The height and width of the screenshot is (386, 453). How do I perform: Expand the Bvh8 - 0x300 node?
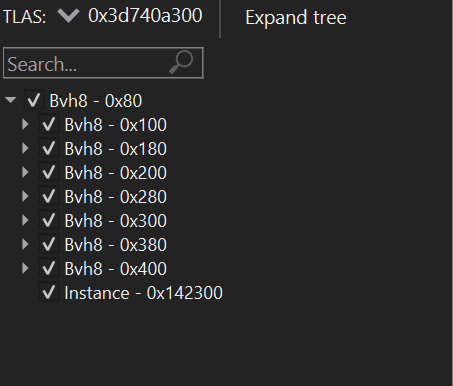pyautogui.click(x=25, y=220)
